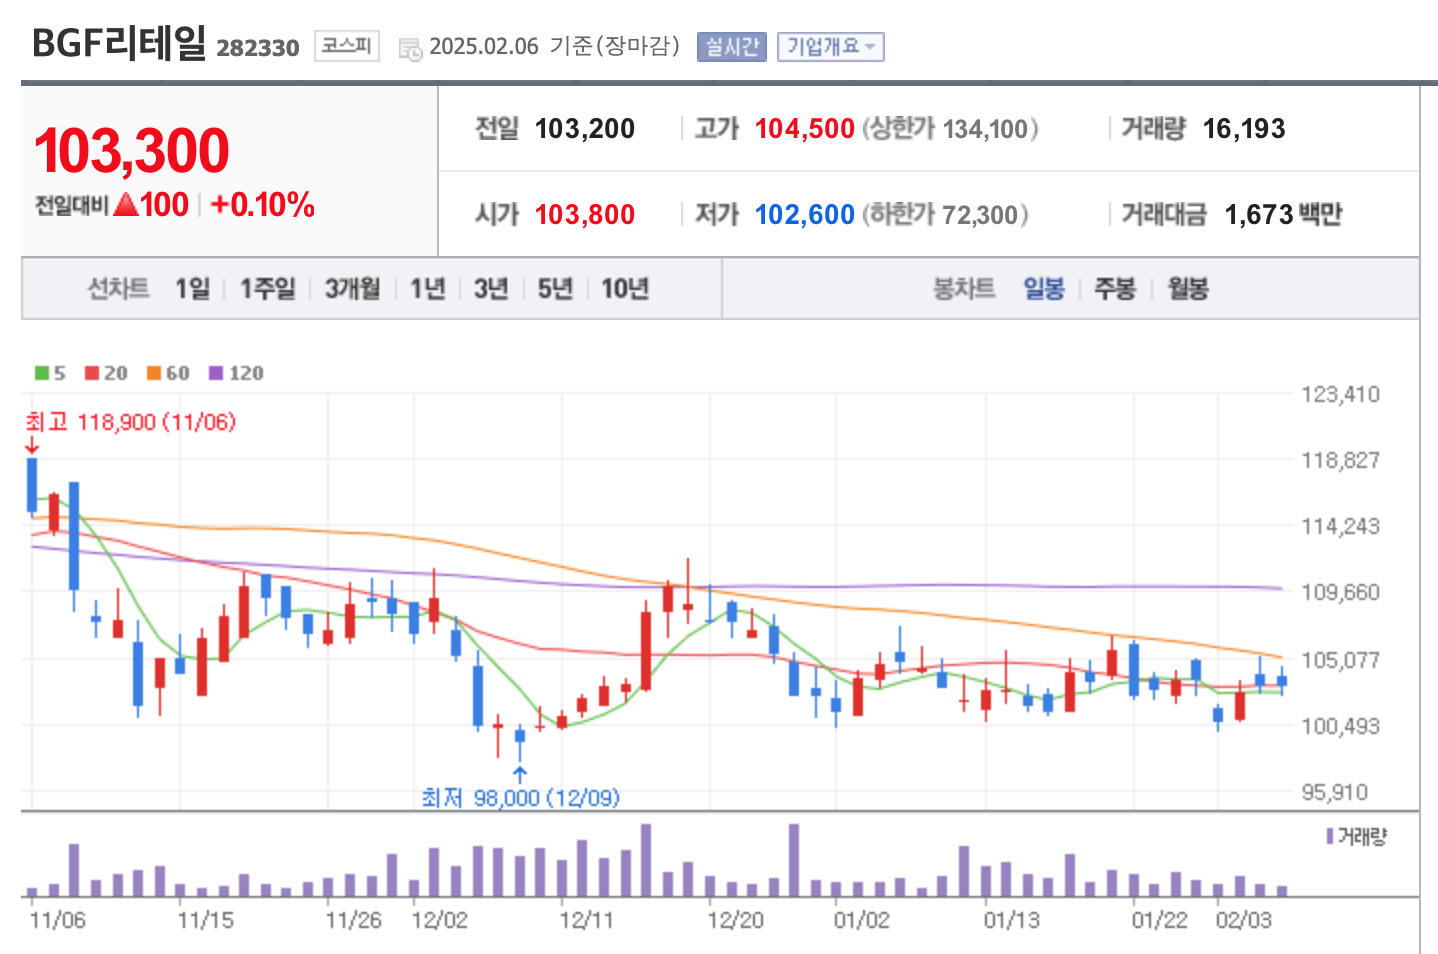Click the opening price 103,800

point(585,215)
